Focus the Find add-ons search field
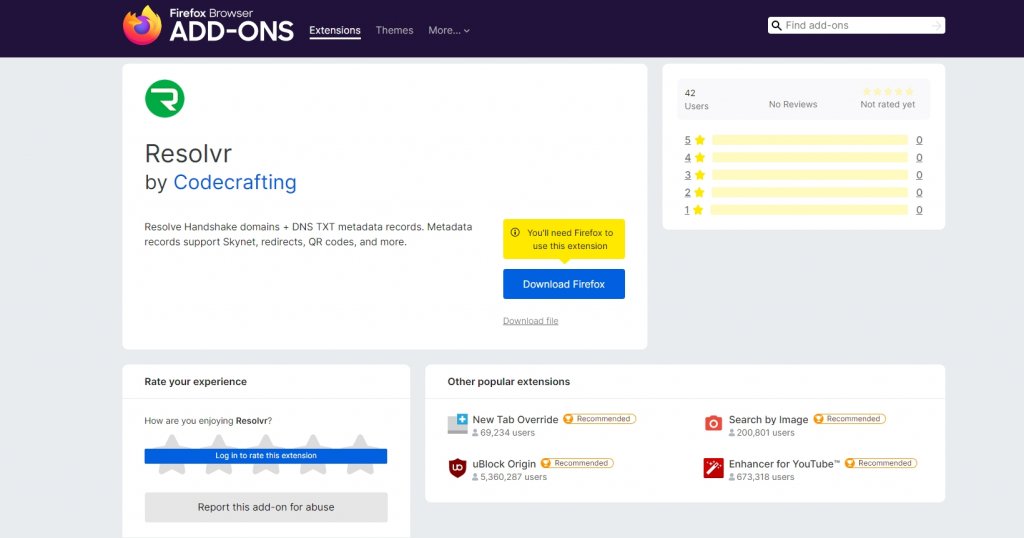This screenshot has height=538, width=1024. tap(856, 25)
